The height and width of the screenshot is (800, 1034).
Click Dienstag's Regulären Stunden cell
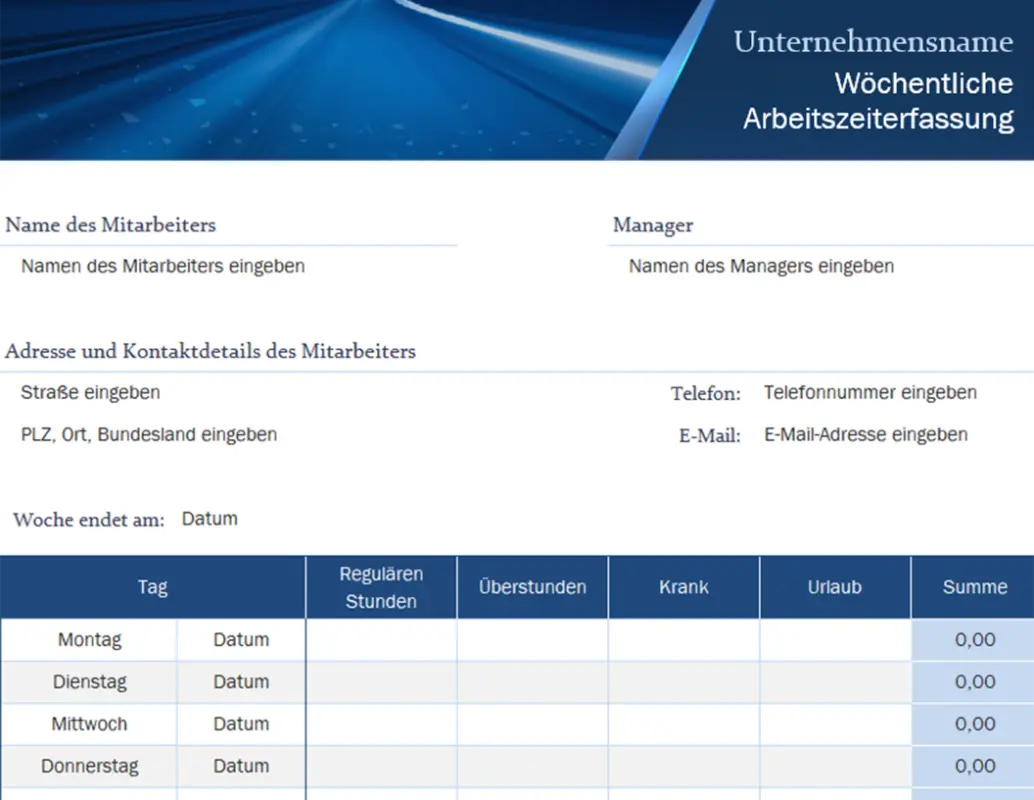381,682
